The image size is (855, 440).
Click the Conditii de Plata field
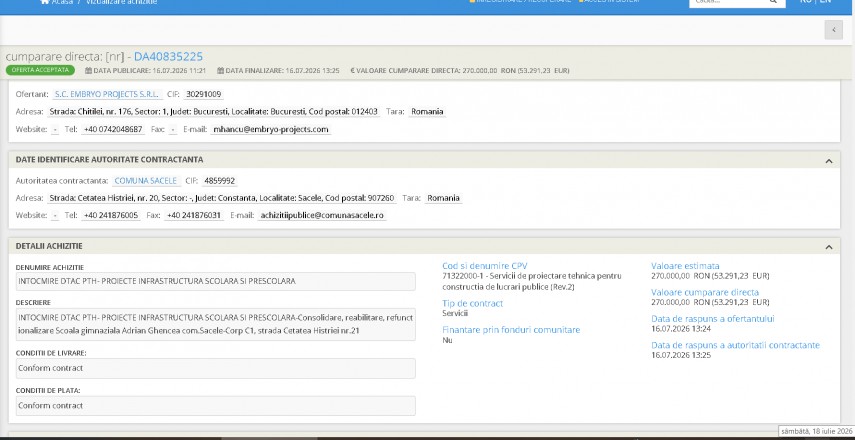[215, 406]
